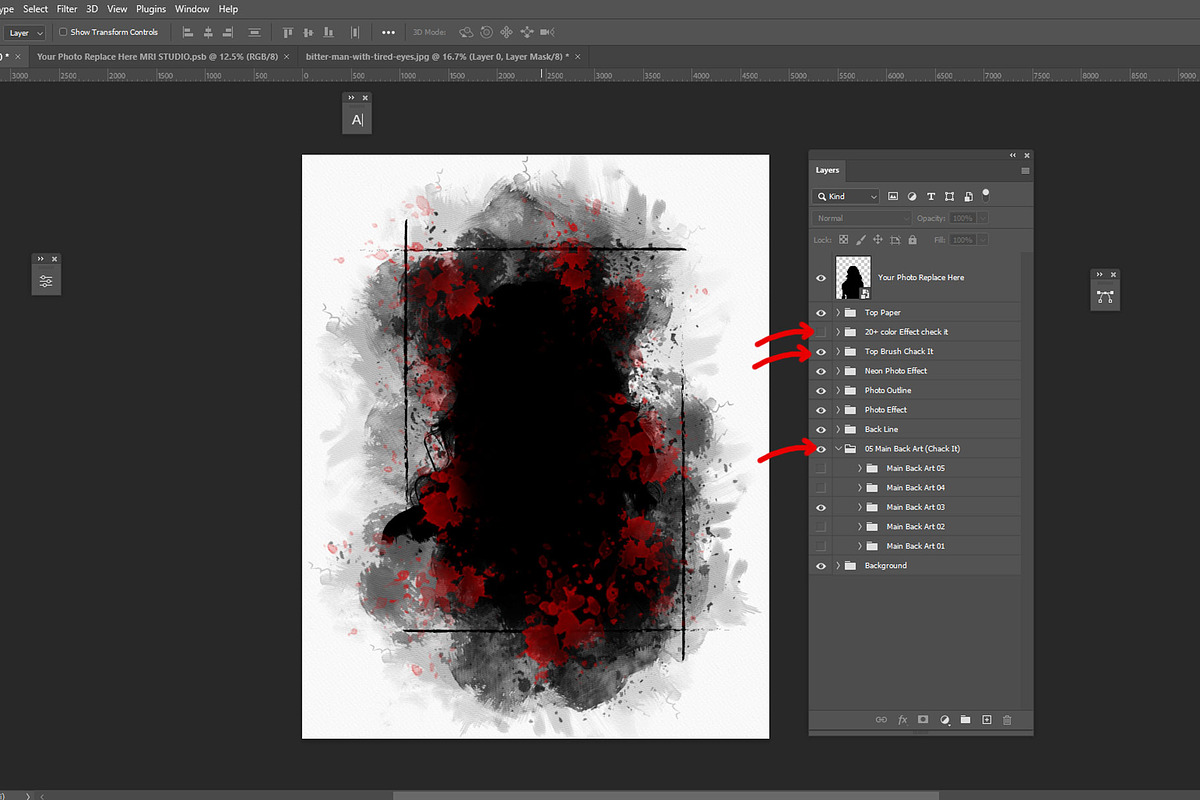Click lock position icon
This screenshot has height=800, width=1200.
click(877, 240)
